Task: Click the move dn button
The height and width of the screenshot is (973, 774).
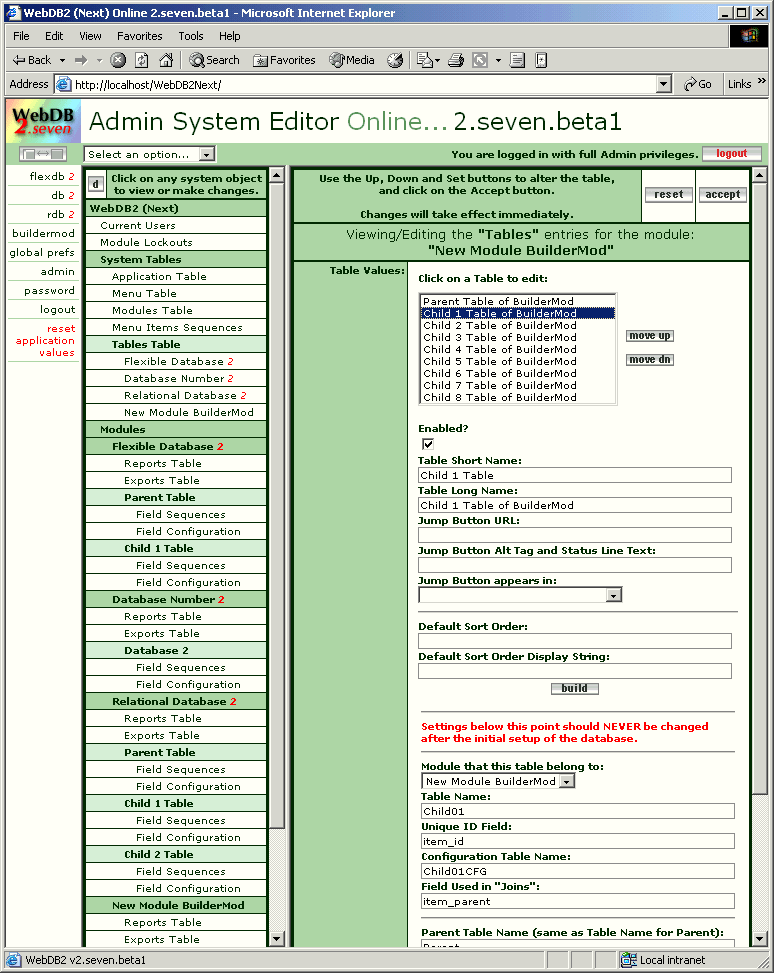Action: [649, 359]
